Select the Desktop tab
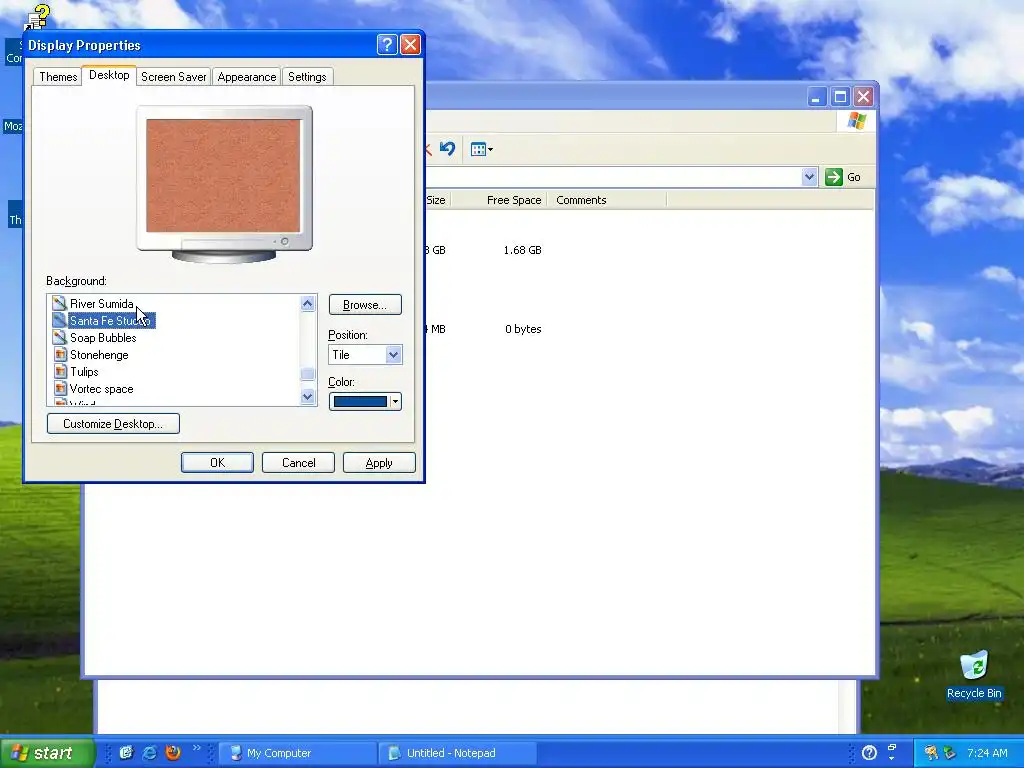 (x=109, y=75)
